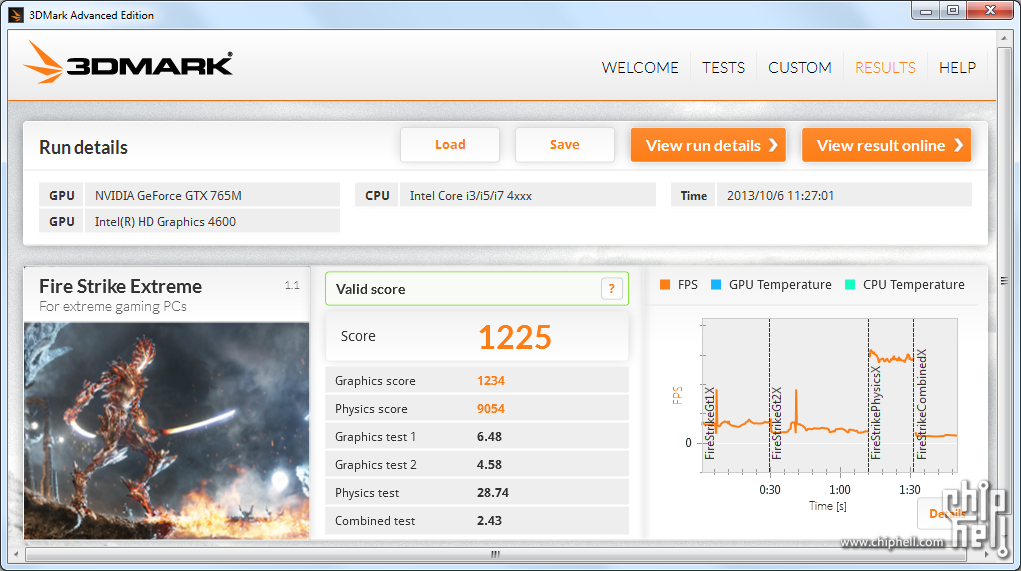
Task: Click the Run details heading
Action: tap(83, 147)
